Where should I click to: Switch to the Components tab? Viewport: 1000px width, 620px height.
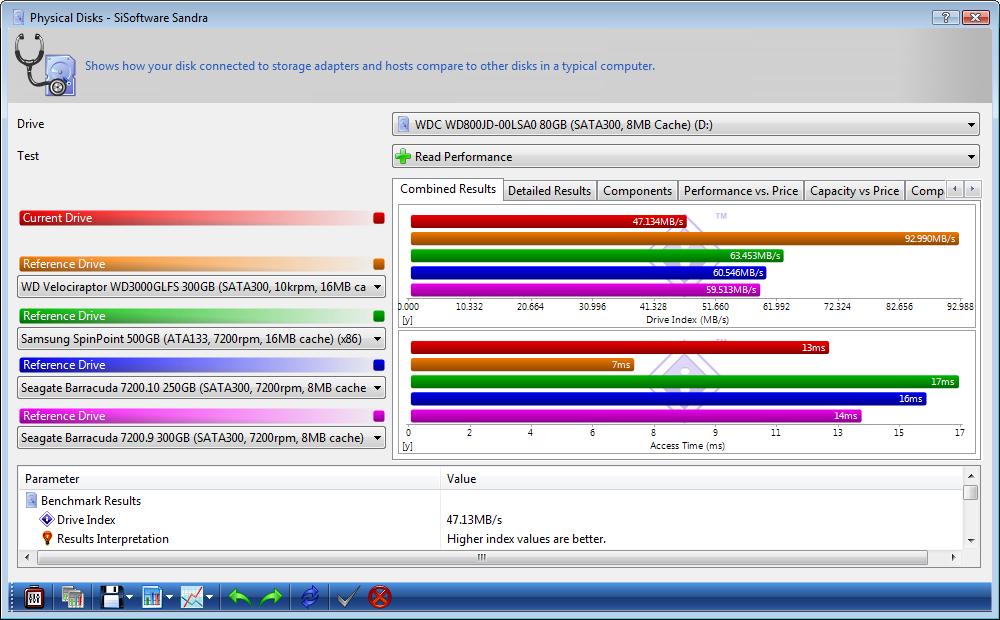point(637,191)
